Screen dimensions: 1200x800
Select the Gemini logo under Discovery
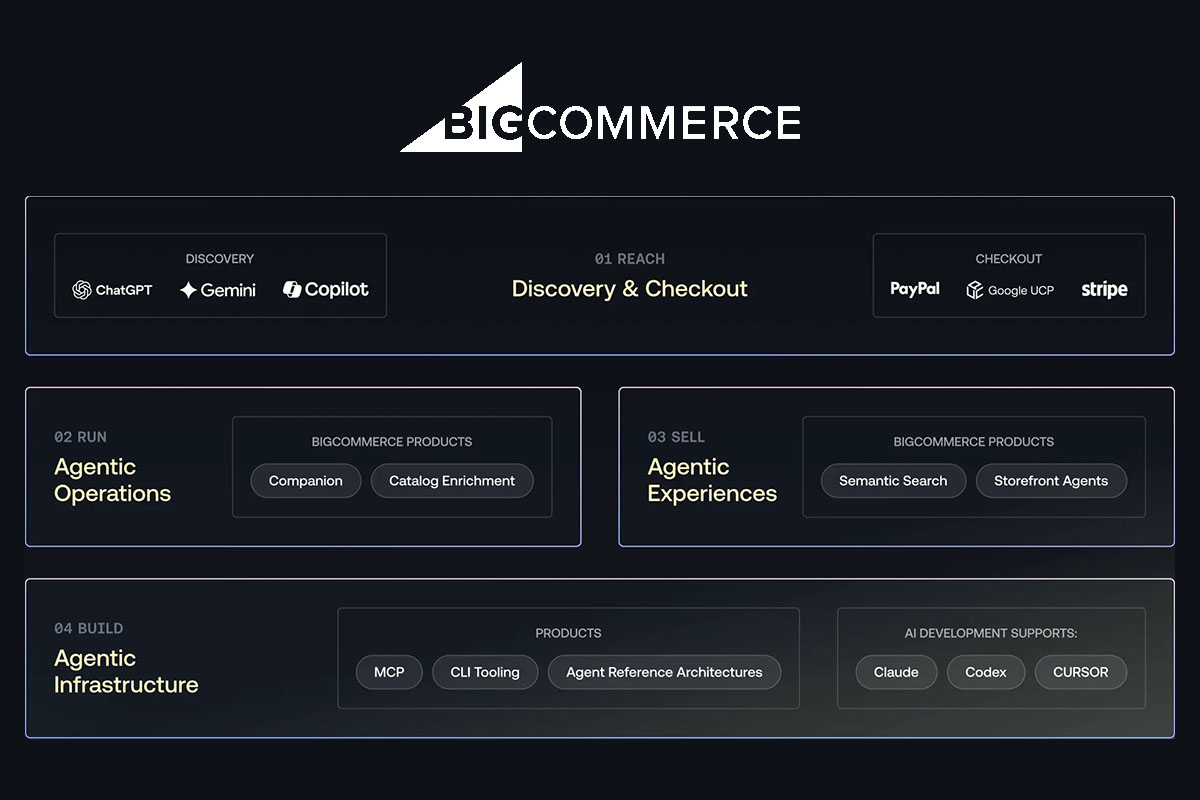click(x=217, y=290)
